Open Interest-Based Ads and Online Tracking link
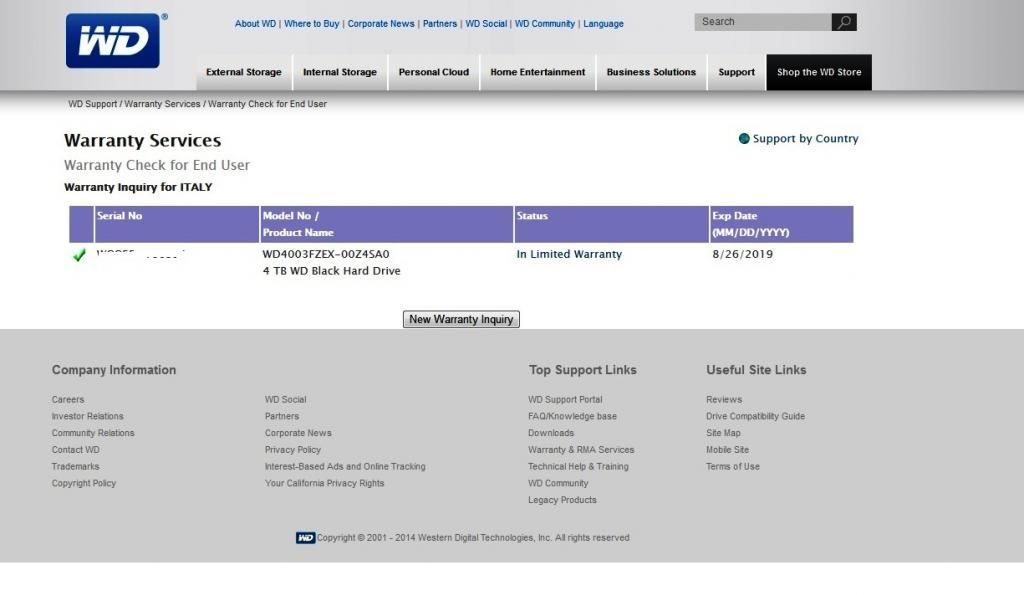 click(345, 467)
